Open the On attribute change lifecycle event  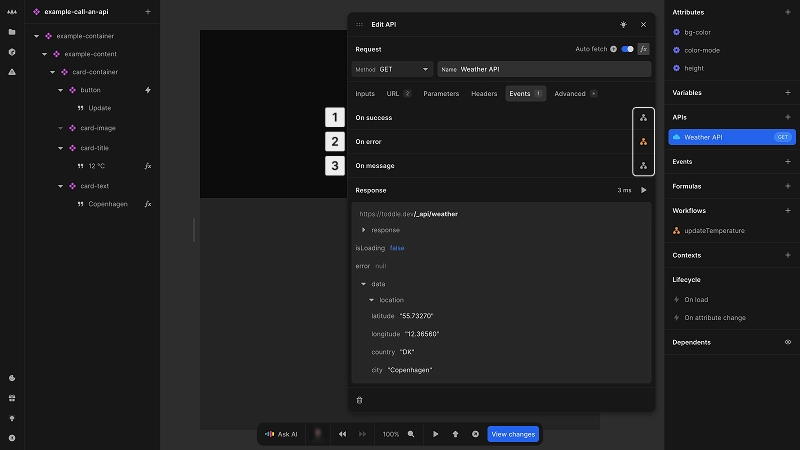tap(715, 318)
